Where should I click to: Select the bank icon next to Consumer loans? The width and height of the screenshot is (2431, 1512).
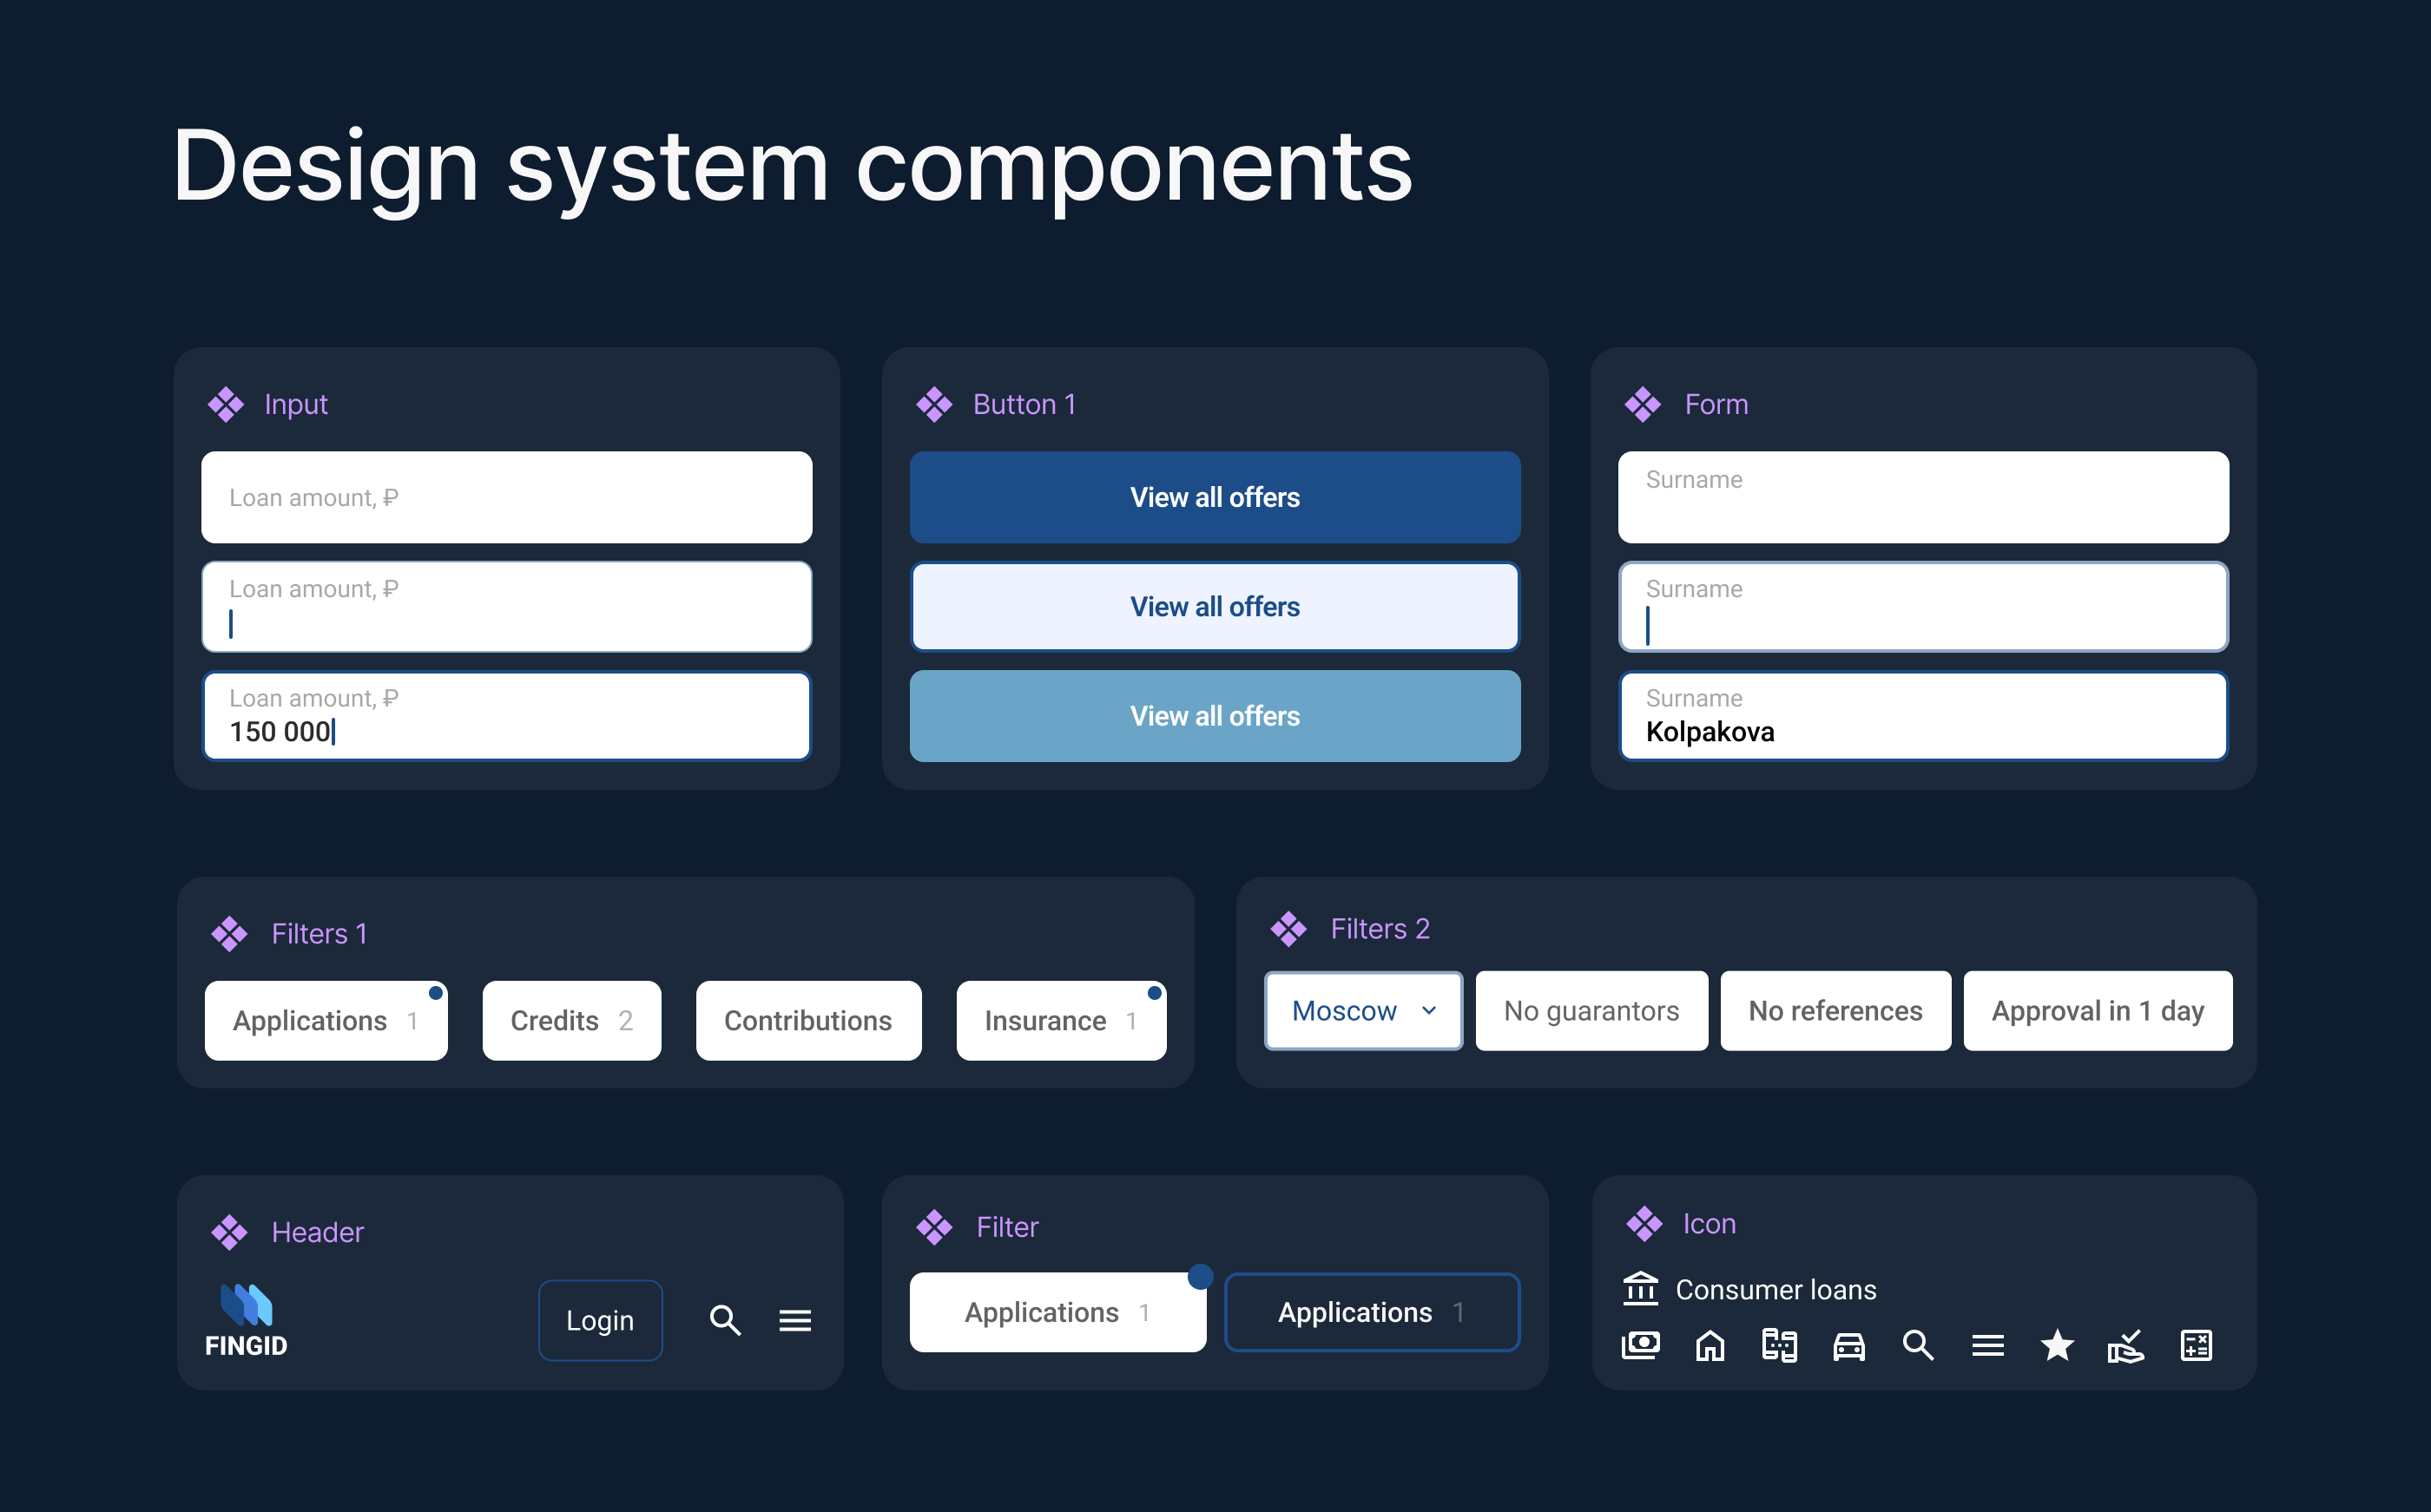(x=1641, y=1290)
